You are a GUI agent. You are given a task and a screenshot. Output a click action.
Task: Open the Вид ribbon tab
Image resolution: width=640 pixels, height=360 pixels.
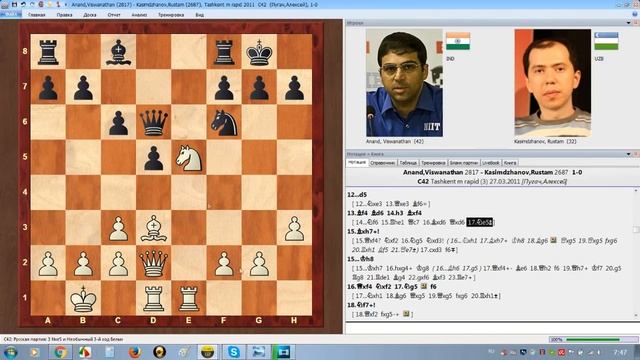pos(200,15)
